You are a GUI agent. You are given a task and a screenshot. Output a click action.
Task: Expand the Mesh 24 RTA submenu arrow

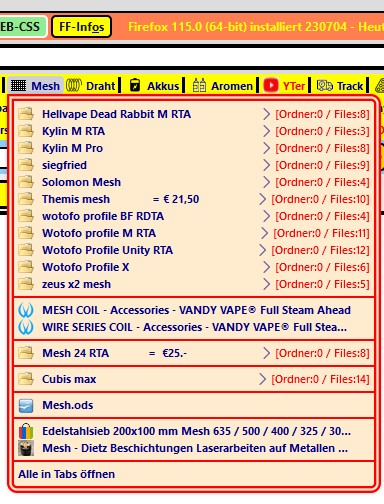click(266, 353)
